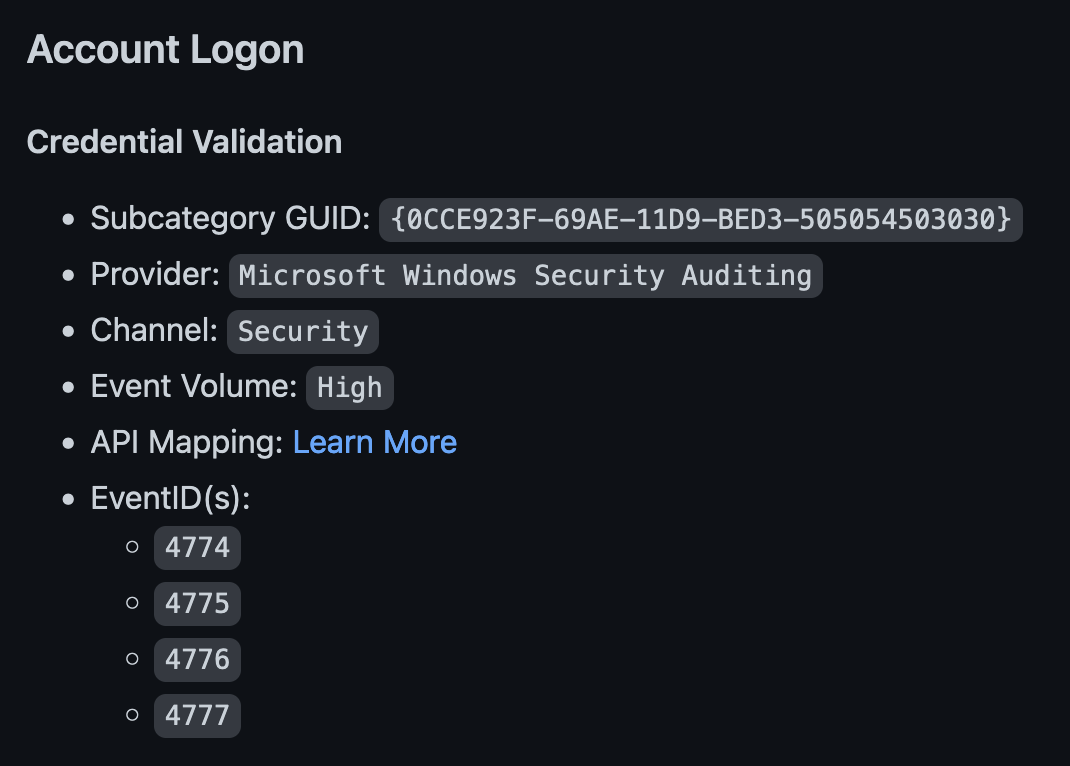This screenshot has width=1070, height=766.
Task: Select the High event volume value
Action: pyautogui.click(x=349, y=387)
